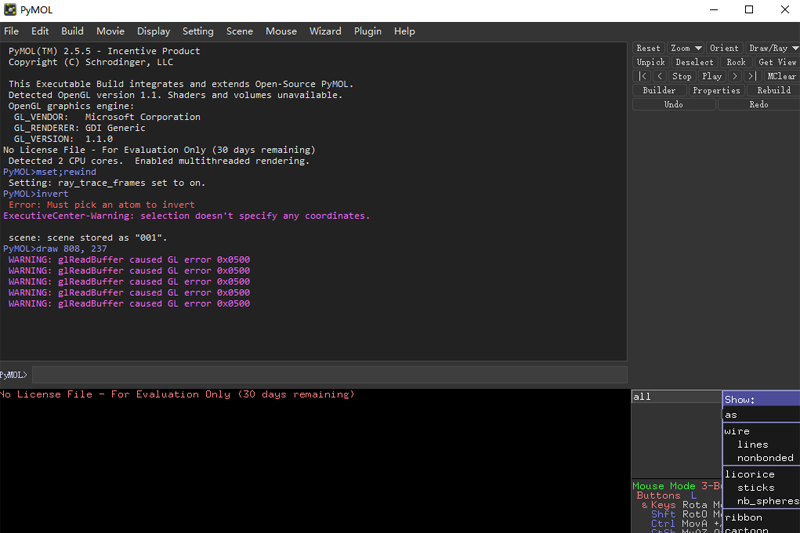Choose 'wire' in Show menu
Screen dimensions: 800x533
(x=761, y=431)
